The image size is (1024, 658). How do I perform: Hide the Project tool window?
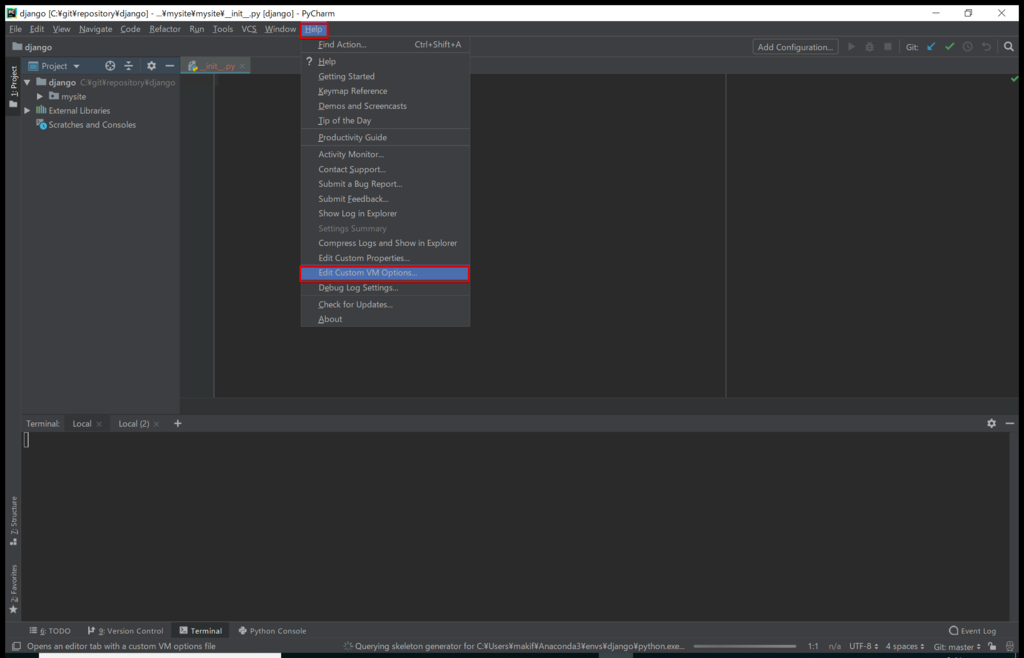click(170, 66)
